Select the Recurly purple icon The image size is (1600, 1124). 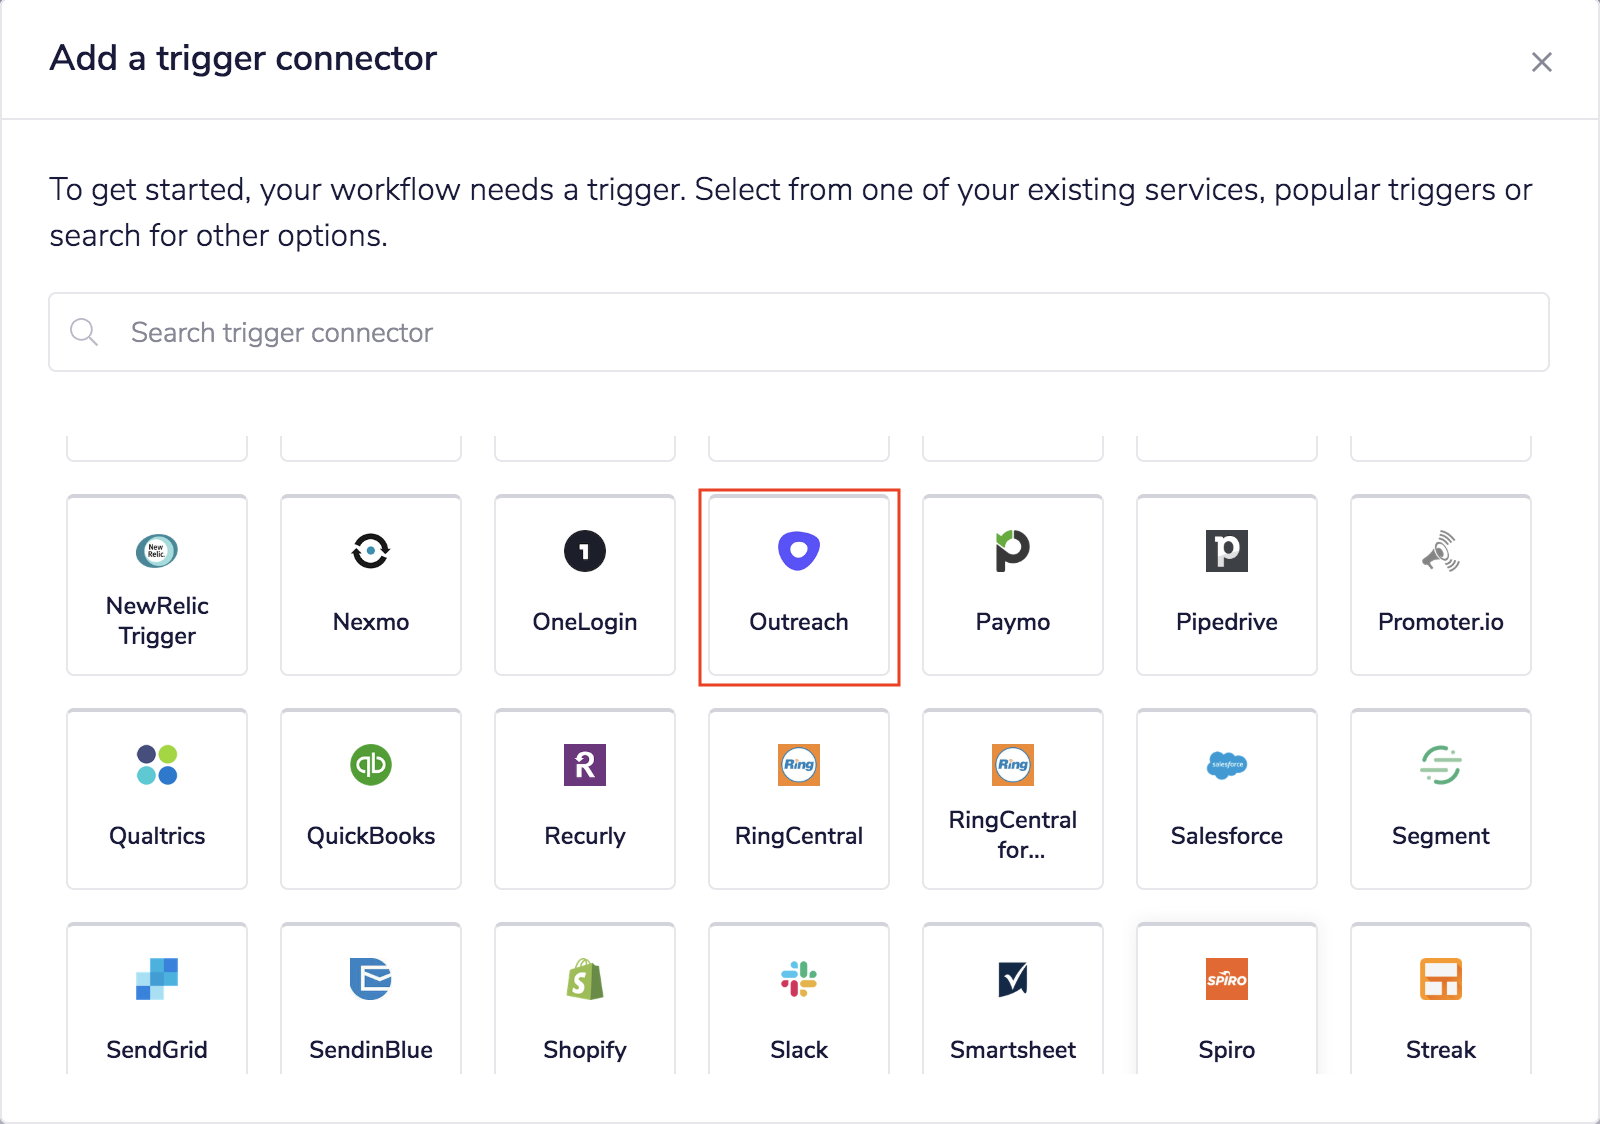(x=585, y=765)
